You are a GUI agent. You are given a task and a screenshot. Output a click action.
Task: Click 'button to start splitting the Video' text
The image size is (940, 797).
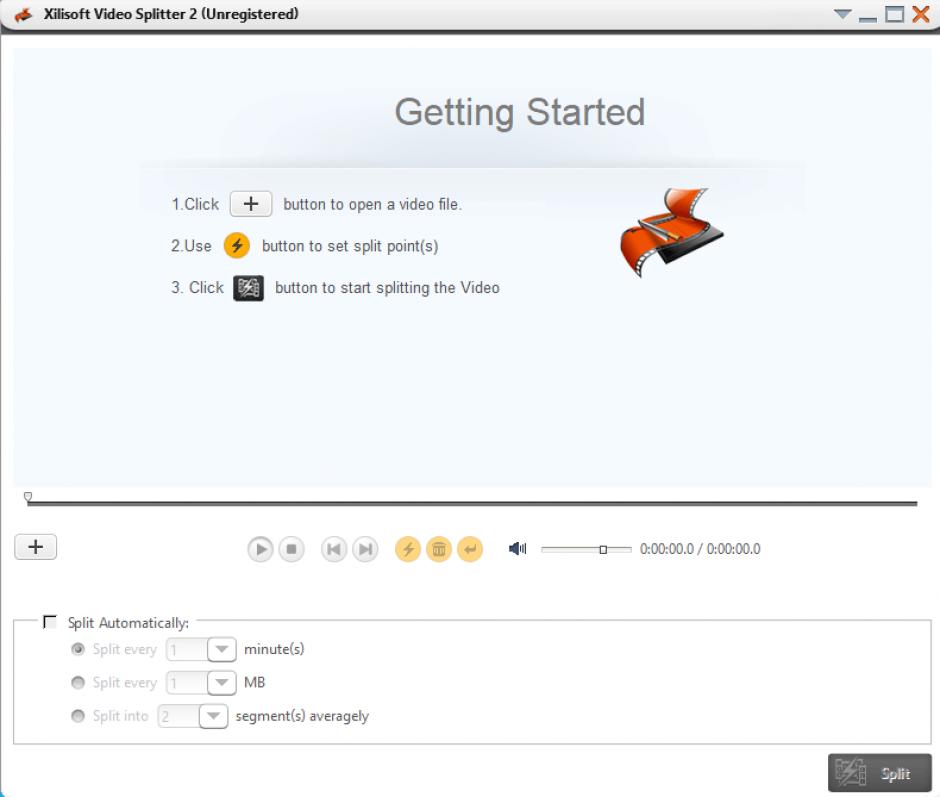click(387, 288)
